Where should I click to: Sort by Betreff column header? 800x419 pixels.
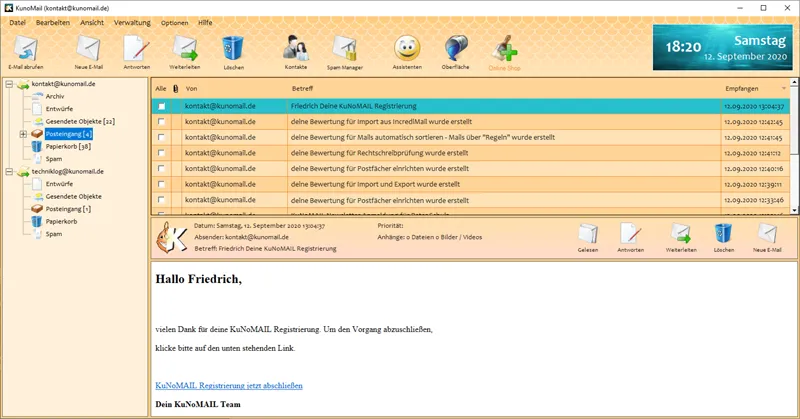(303, 89)
